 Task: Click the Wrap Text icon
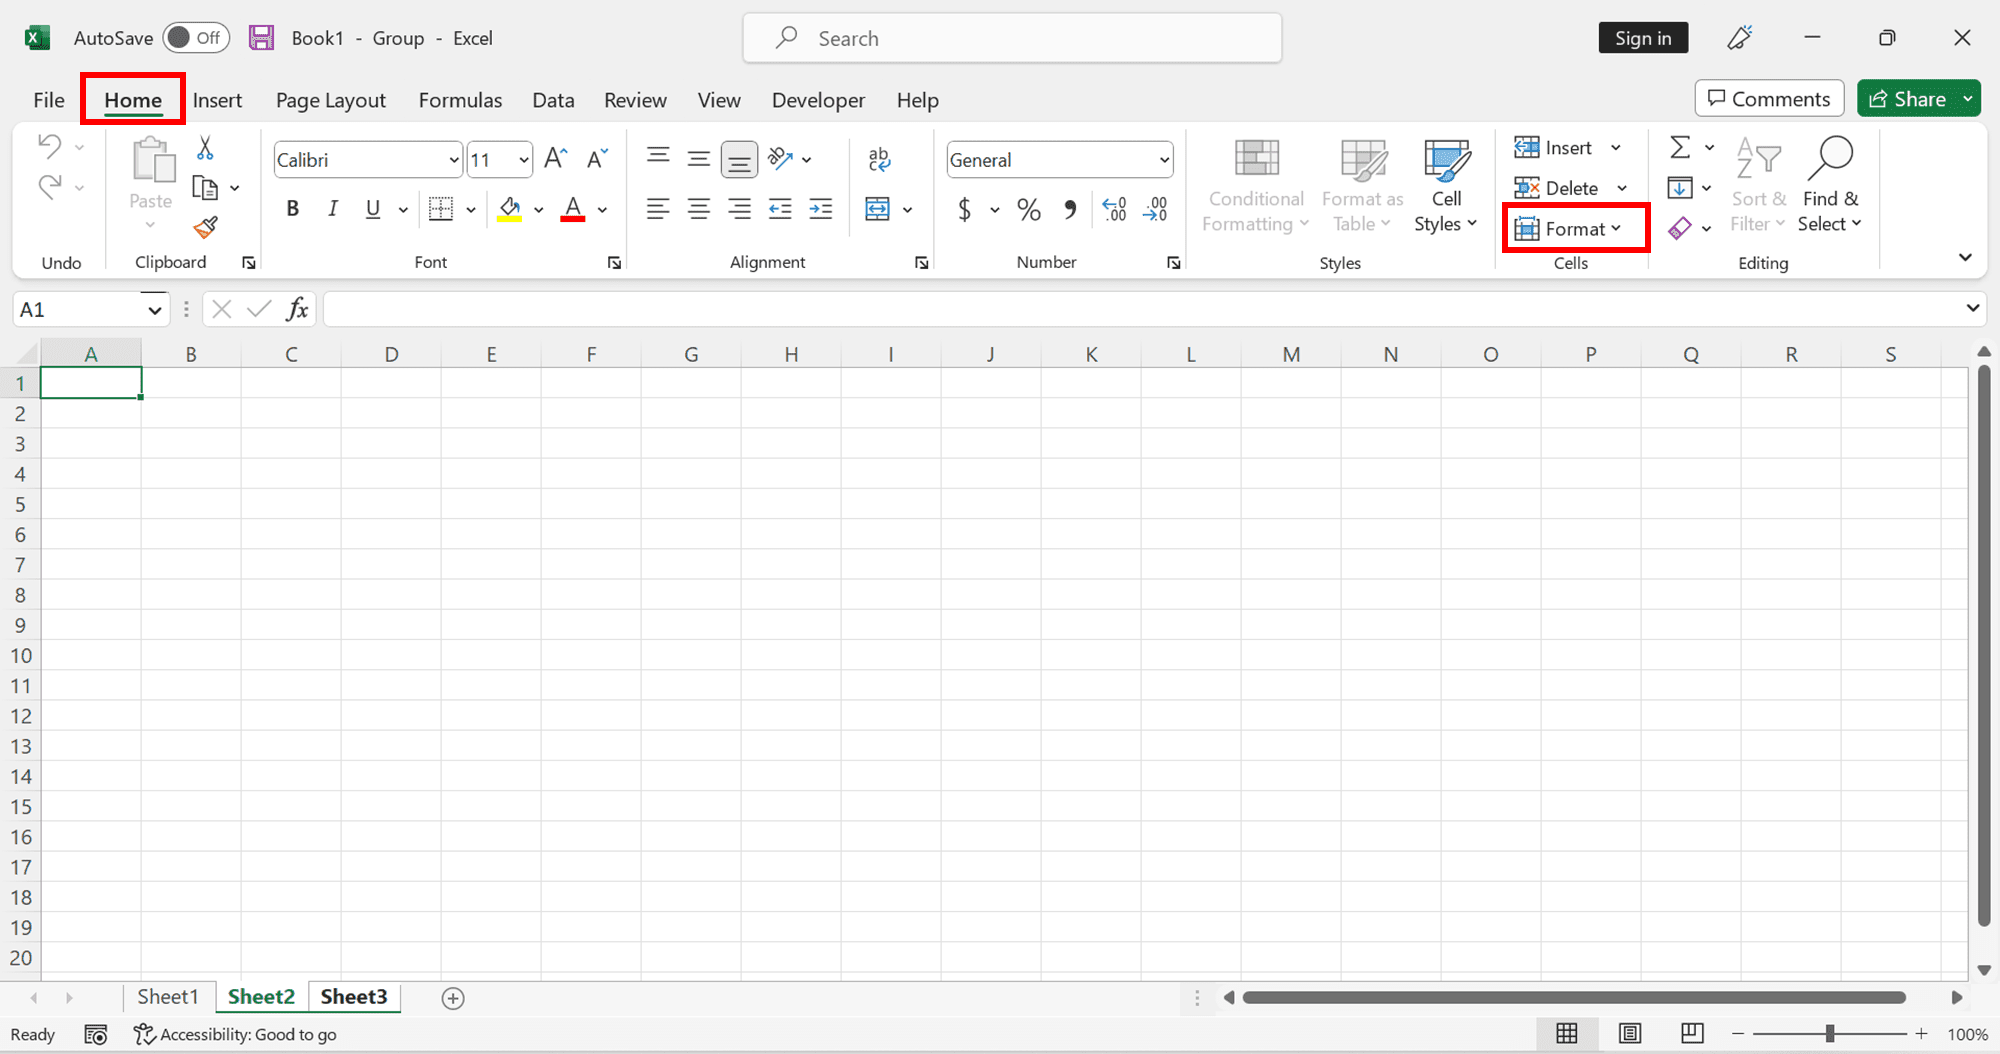(x=880, y=158)
